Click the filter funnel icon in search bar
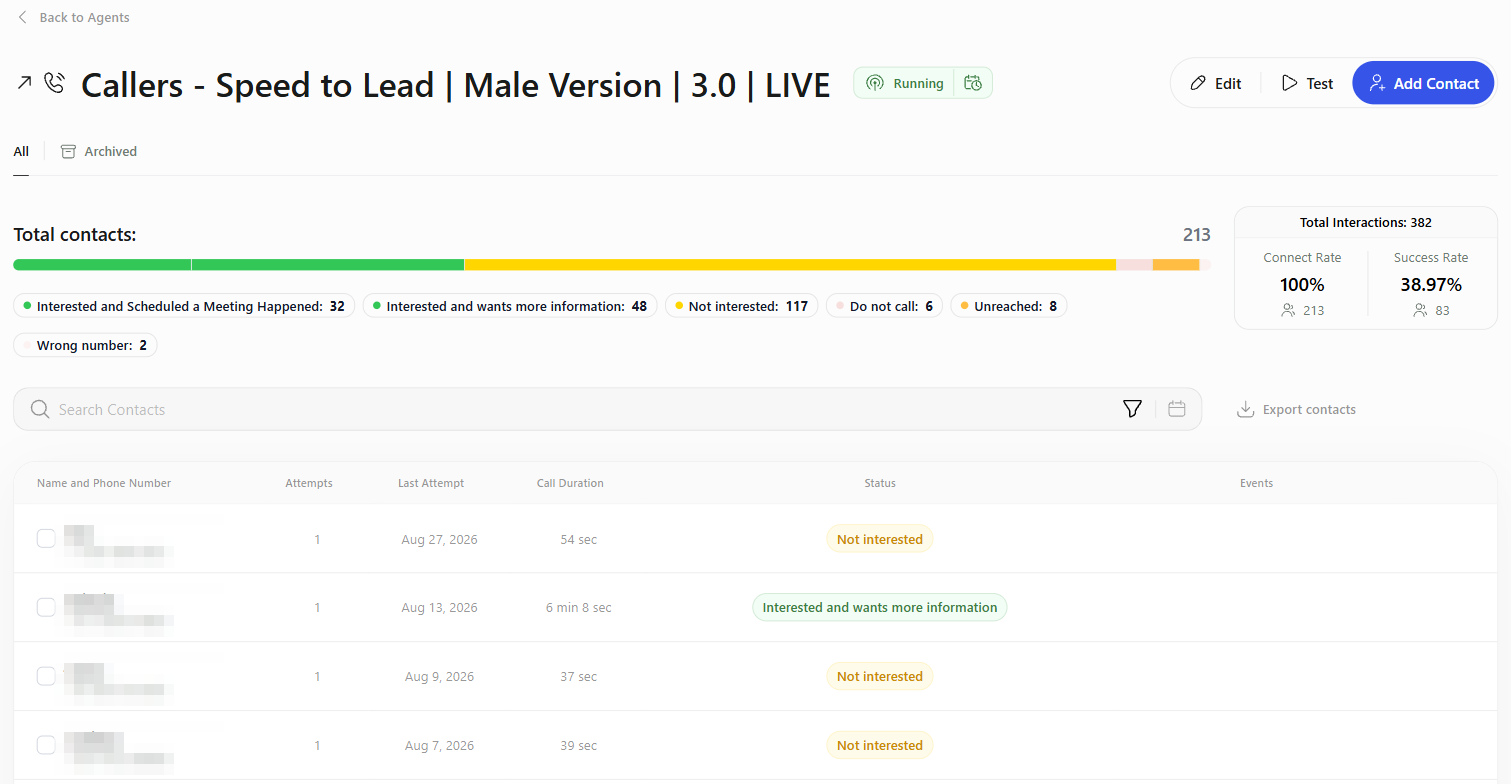1511x784 pixels. pos(1132,409)
